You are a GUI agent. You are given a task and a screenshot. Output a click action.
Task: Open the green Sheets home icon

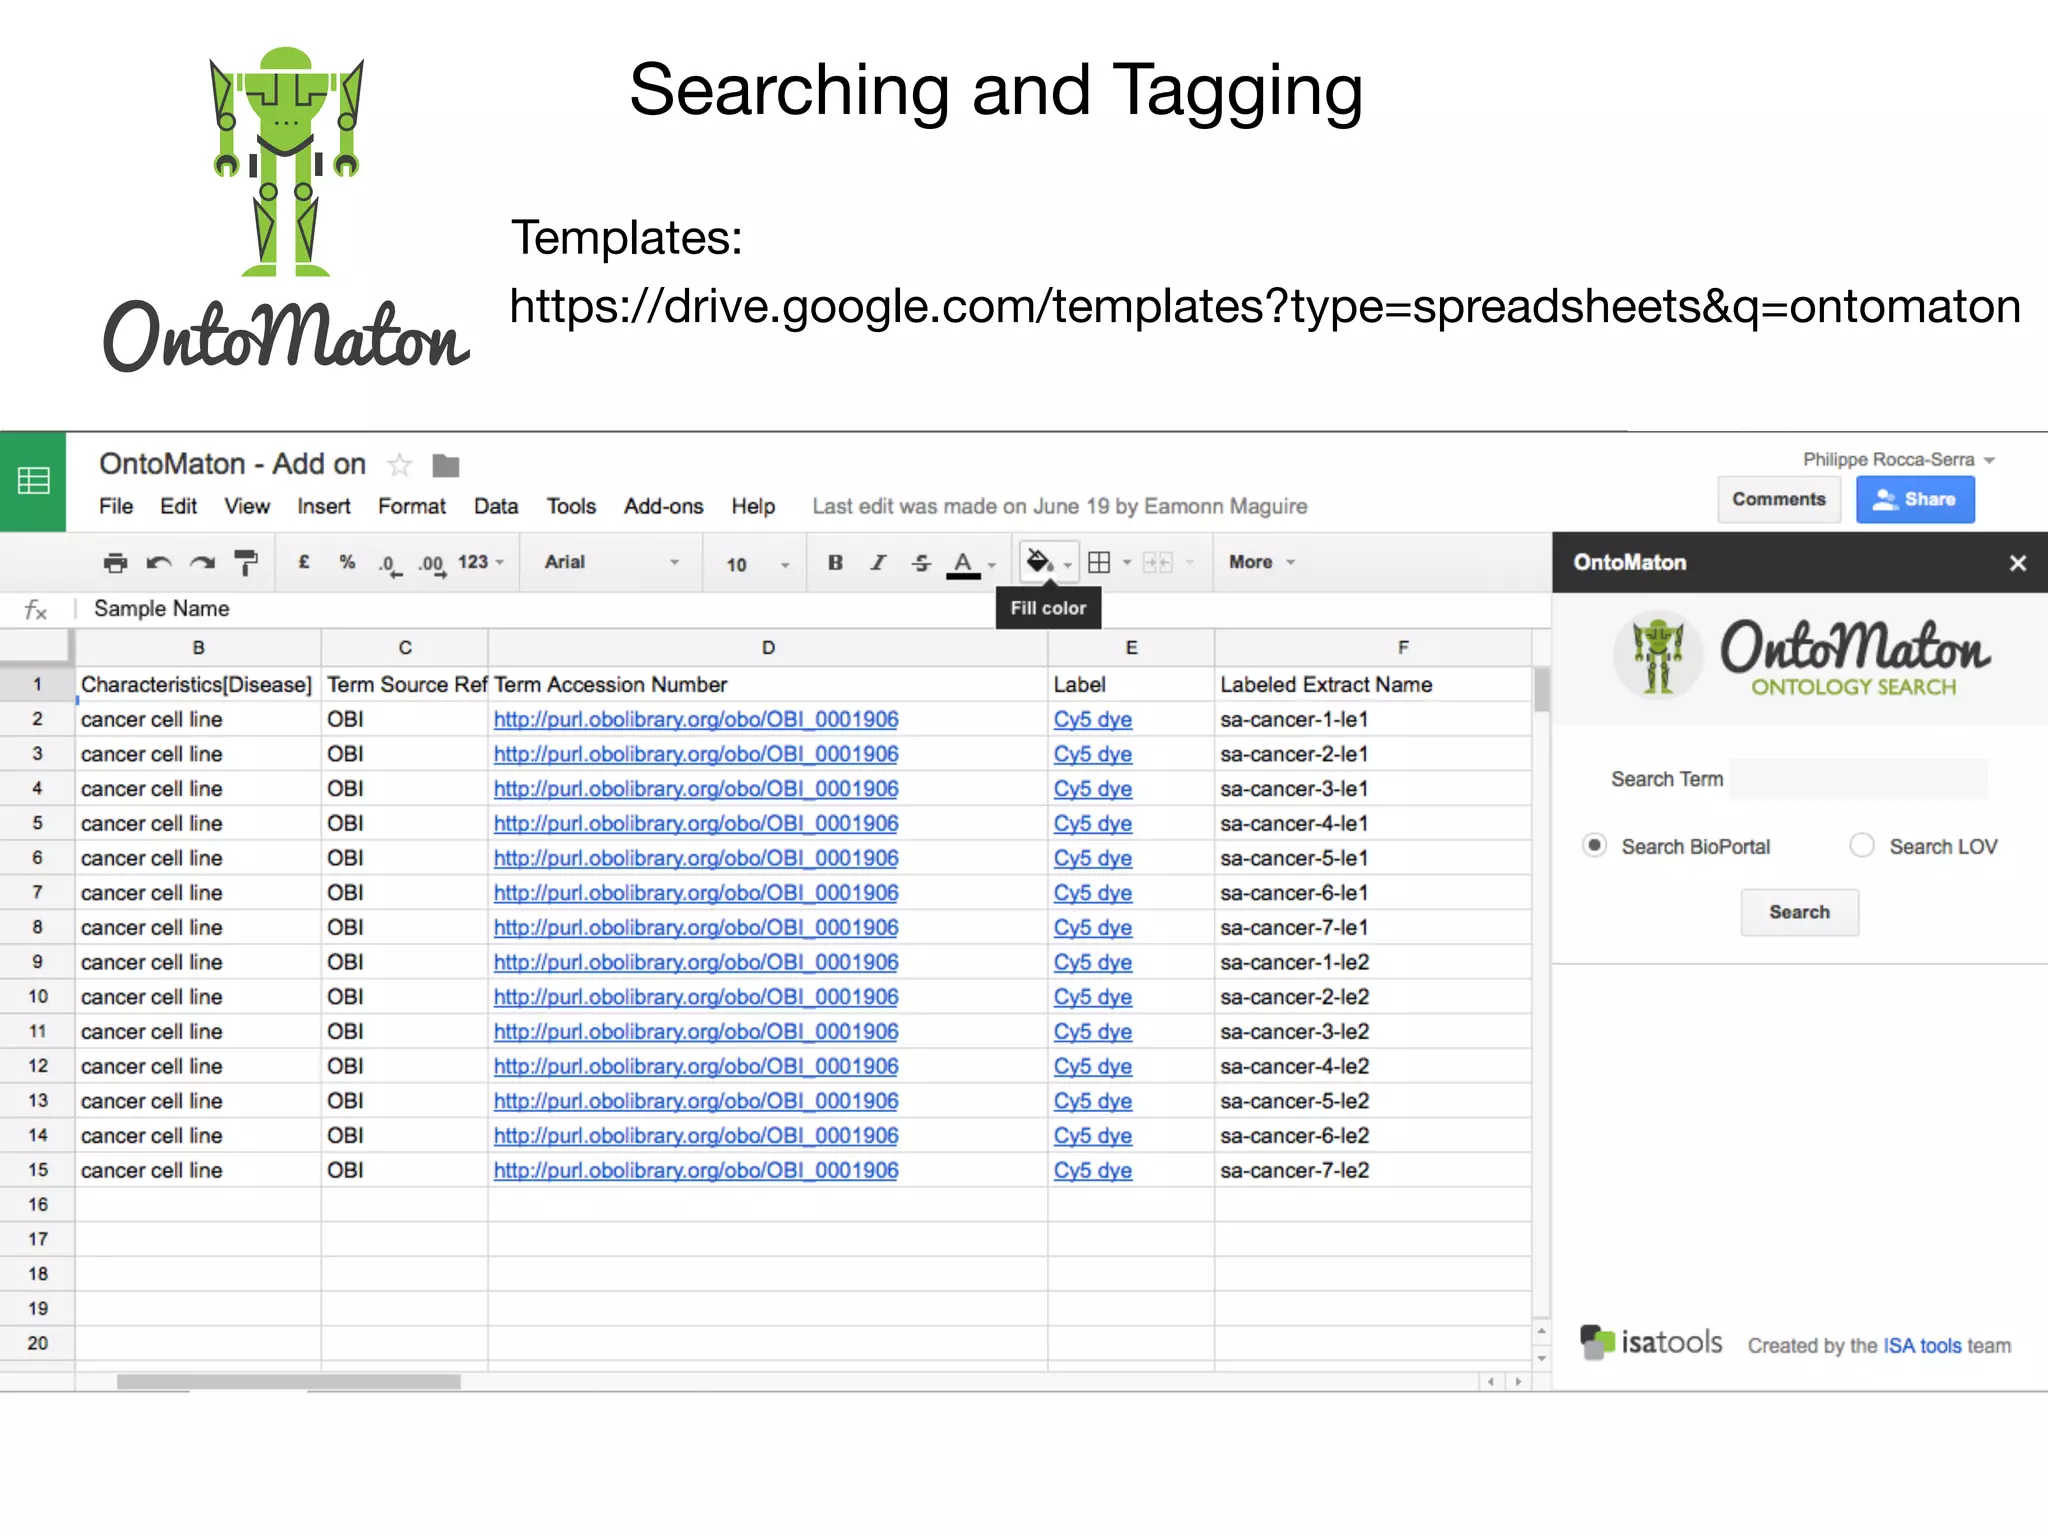(x=33, y=481)
